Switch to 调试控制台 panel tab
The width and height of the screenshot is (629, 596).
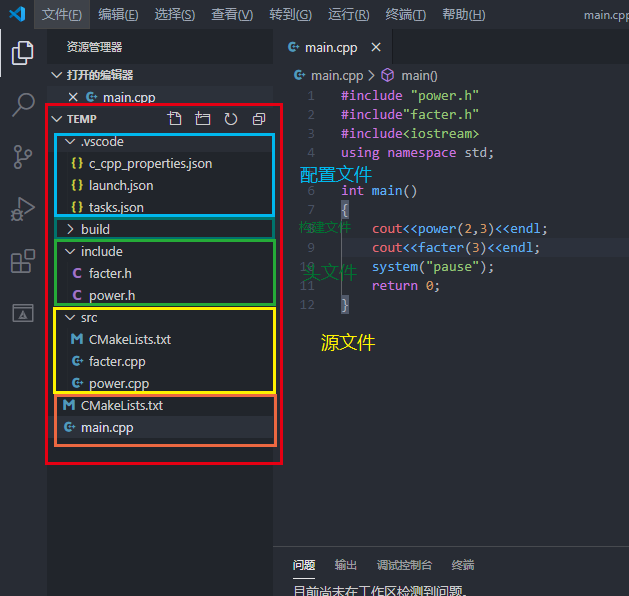(x=404, y=565)
